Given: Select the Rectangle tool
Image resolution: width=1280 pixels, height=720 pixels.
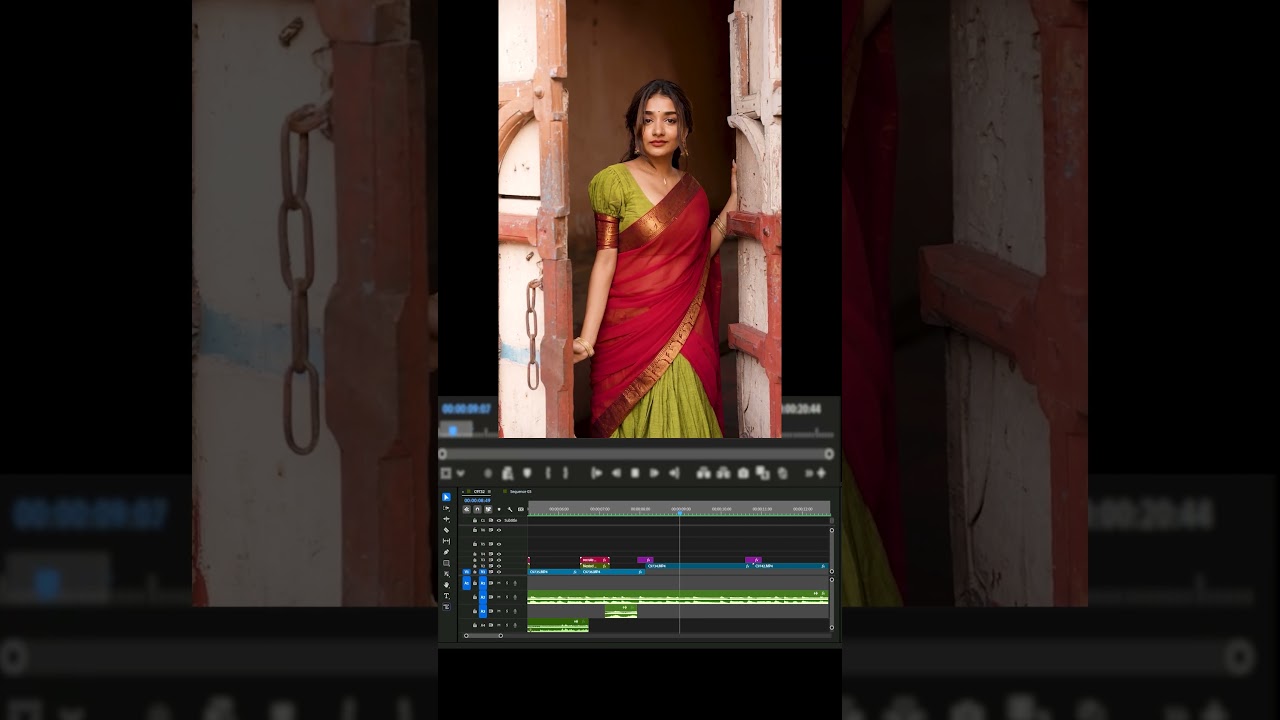Looking at the screenshot, I should tap(446, 563).
